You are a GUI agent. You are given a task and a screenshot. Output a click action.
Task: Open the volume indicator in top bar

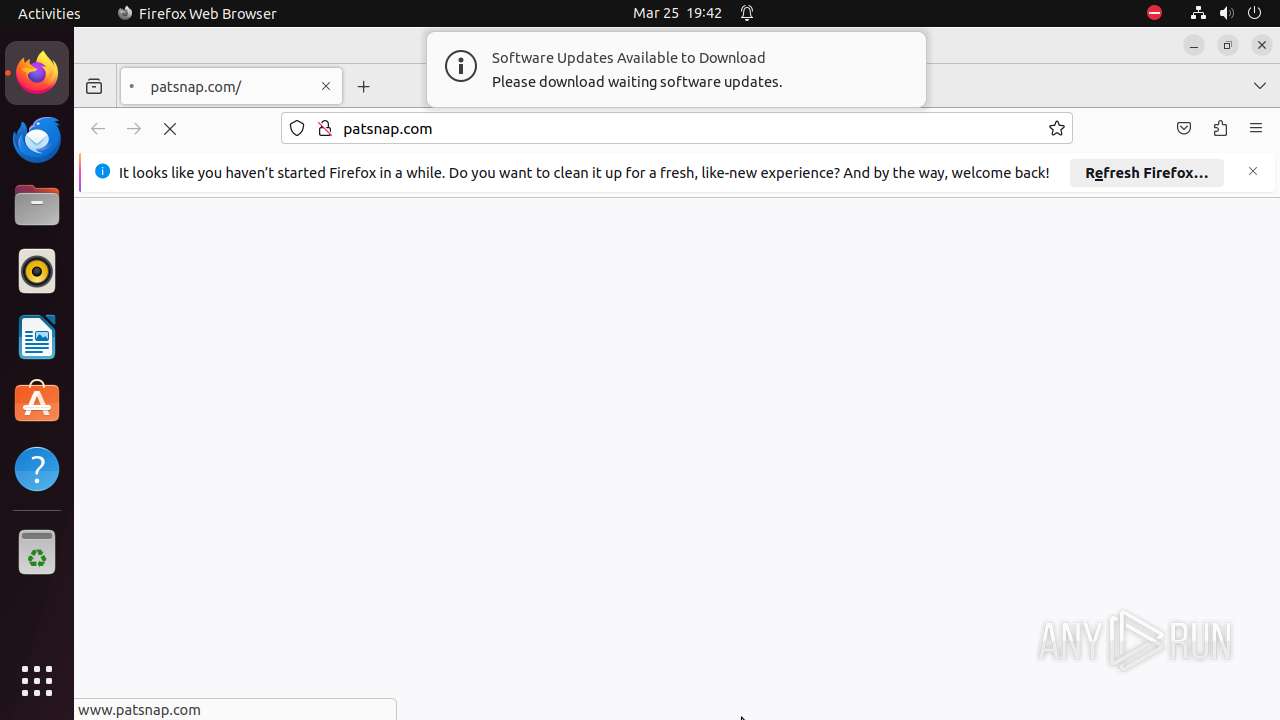click(1226, 13)
